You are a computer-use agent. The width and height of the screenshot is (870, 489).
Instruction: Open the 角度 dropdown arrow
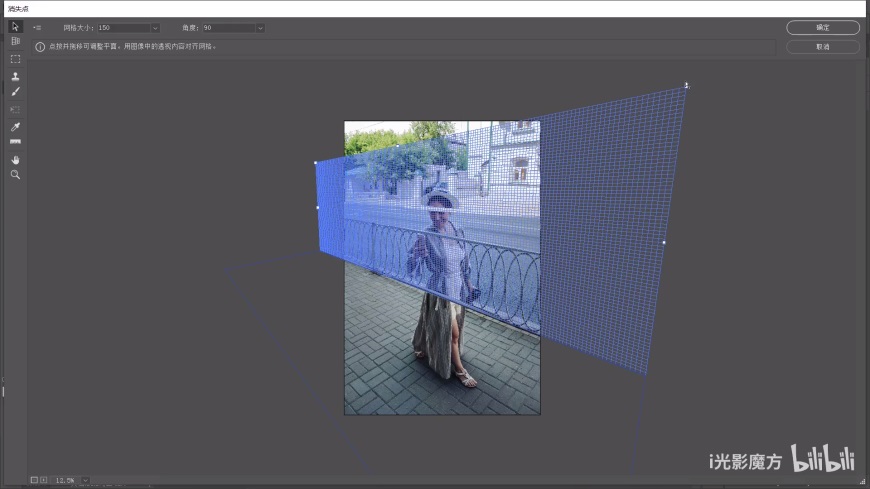260,28
